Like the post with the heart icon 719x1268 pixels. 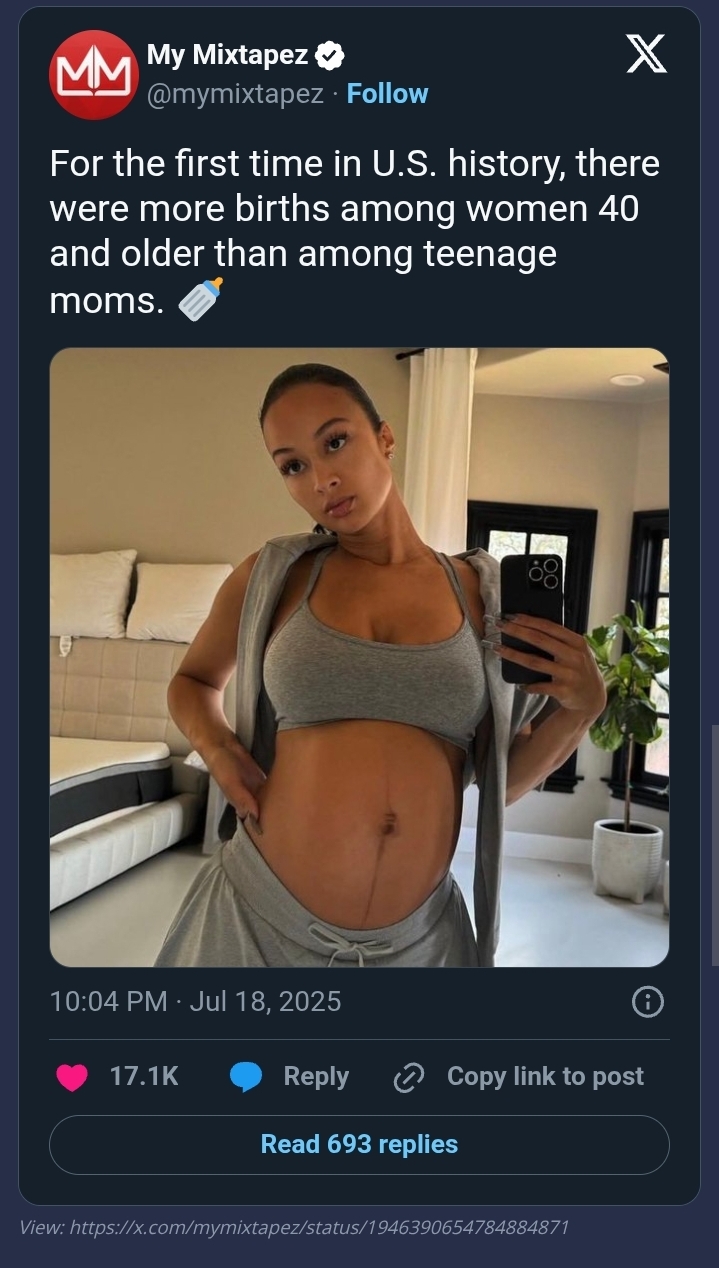(72, 1077)
